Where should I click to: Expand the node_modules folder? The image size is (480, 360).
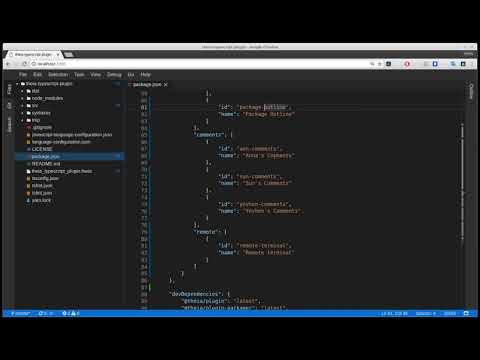pyautogui.click(x=22, y=98)
